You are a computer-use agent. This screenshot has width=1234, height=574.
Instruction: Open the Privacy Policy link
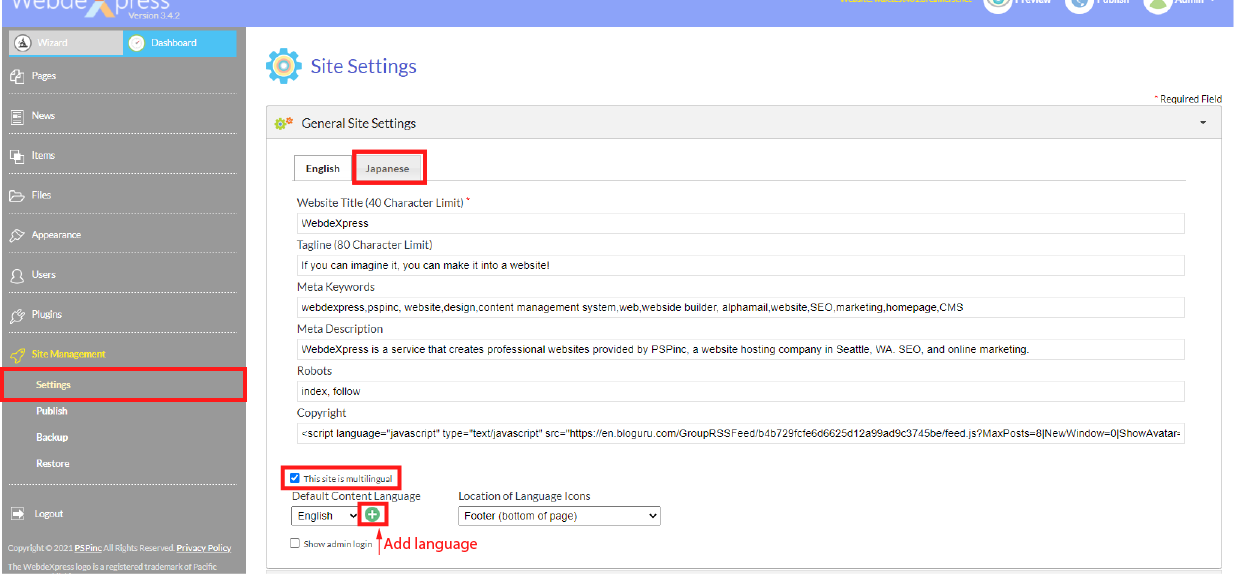click(x=204, y=548)
